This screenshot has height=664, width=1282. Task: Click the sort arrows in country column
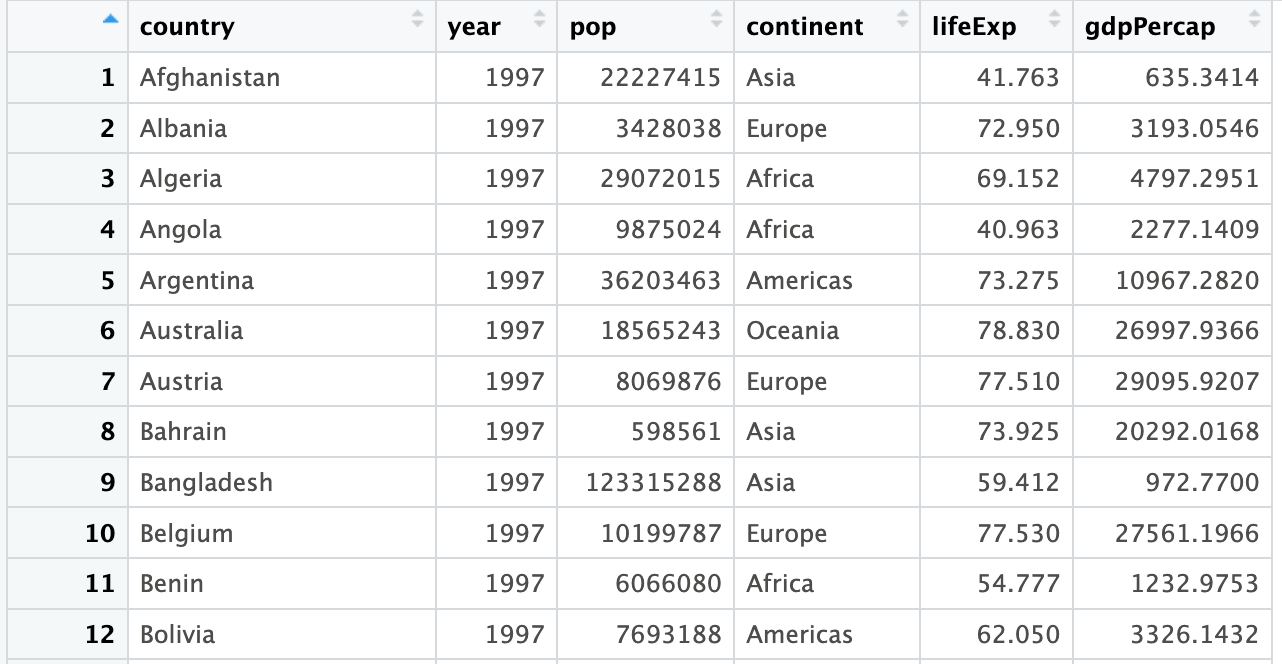[417, 19]
